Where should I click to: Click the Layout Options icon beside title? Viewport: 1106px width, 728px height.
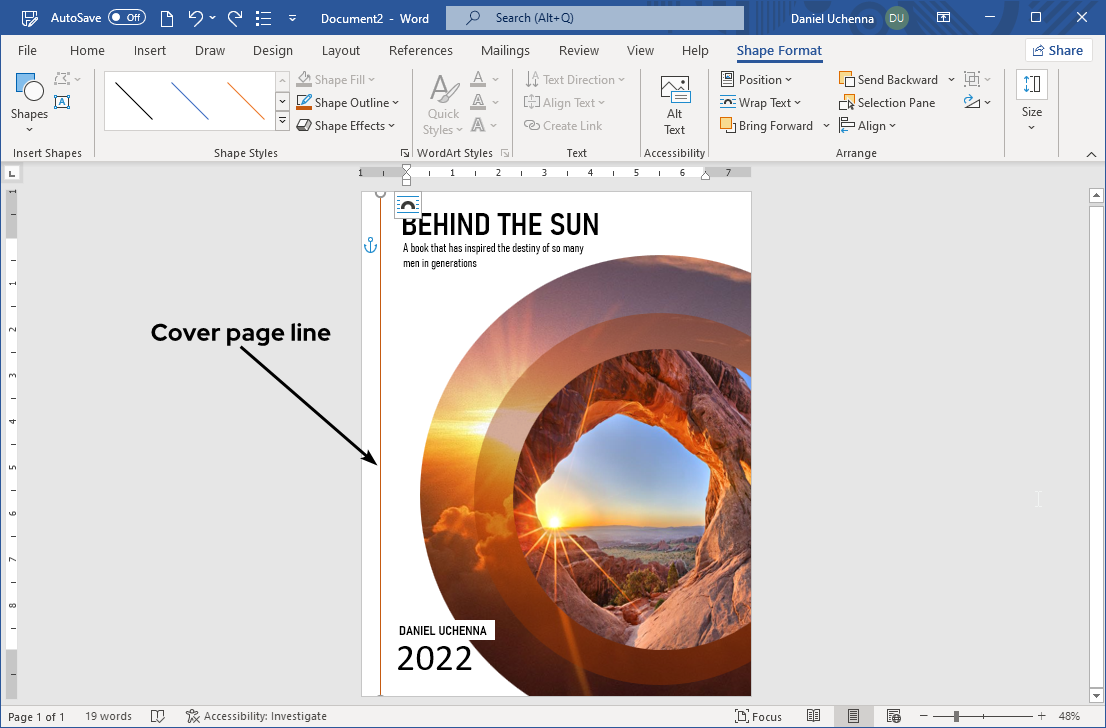[x=408, y=205]
